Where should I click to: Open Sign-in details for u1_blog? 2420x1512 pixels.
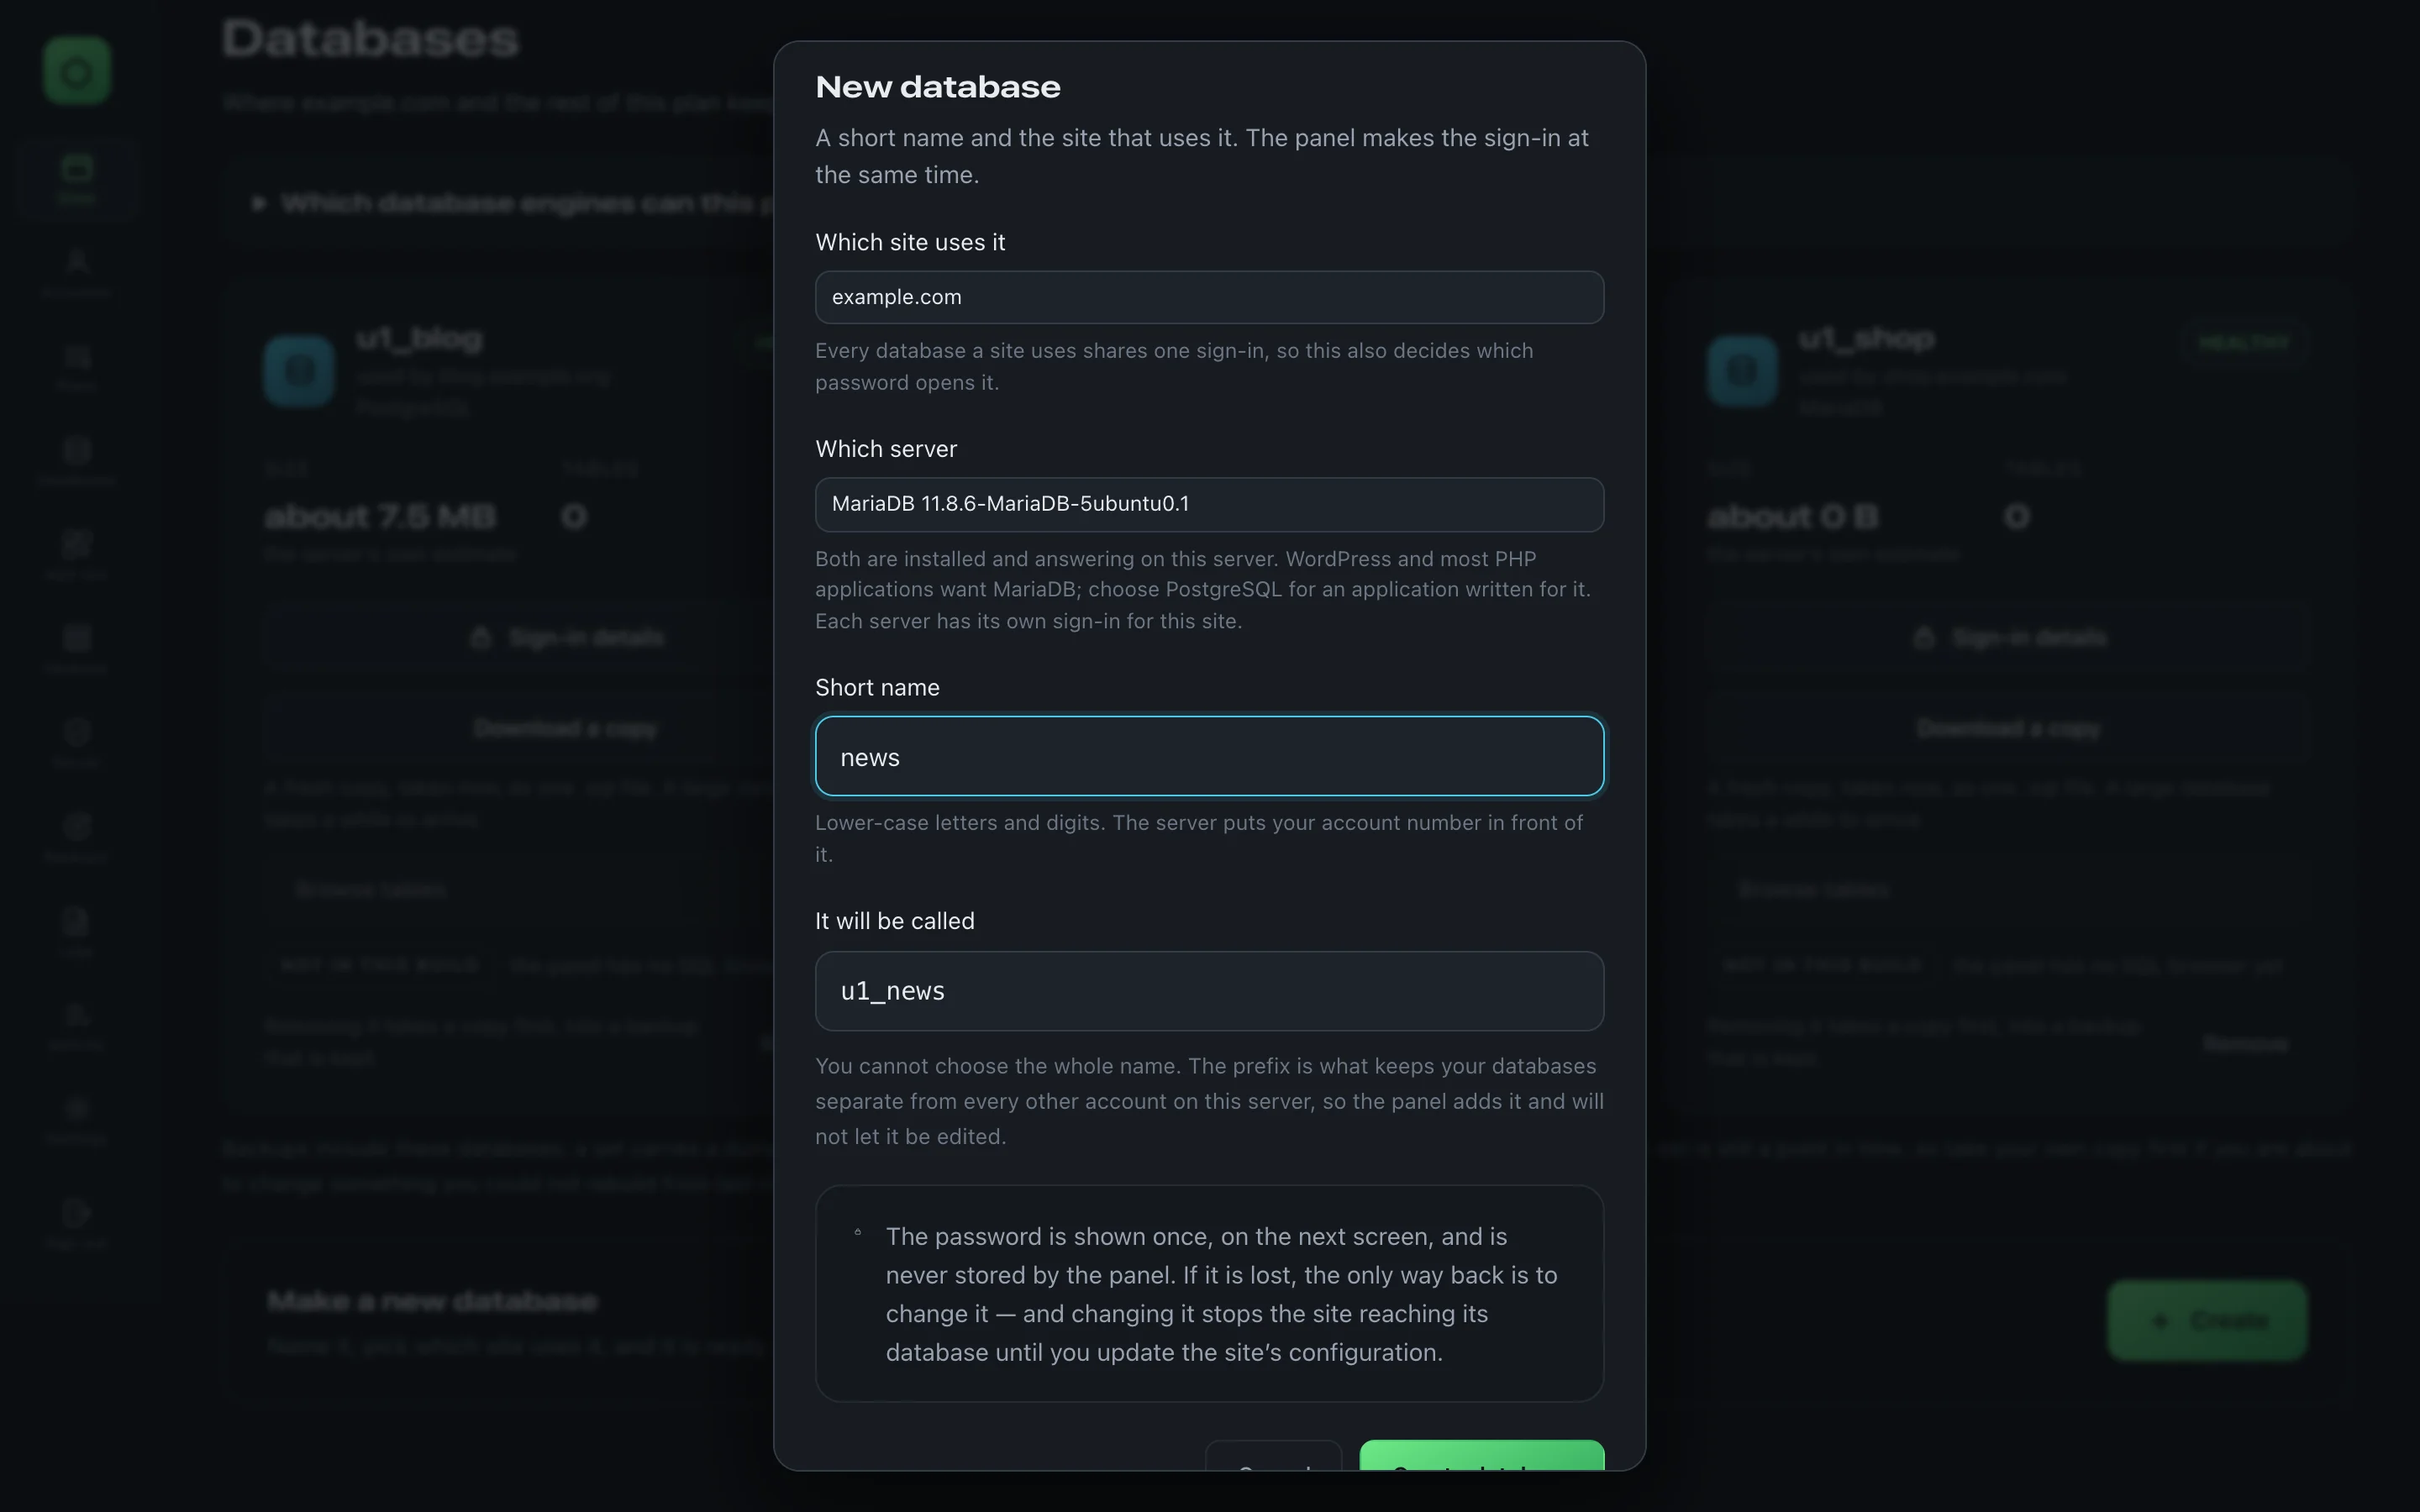coord(566,638)
